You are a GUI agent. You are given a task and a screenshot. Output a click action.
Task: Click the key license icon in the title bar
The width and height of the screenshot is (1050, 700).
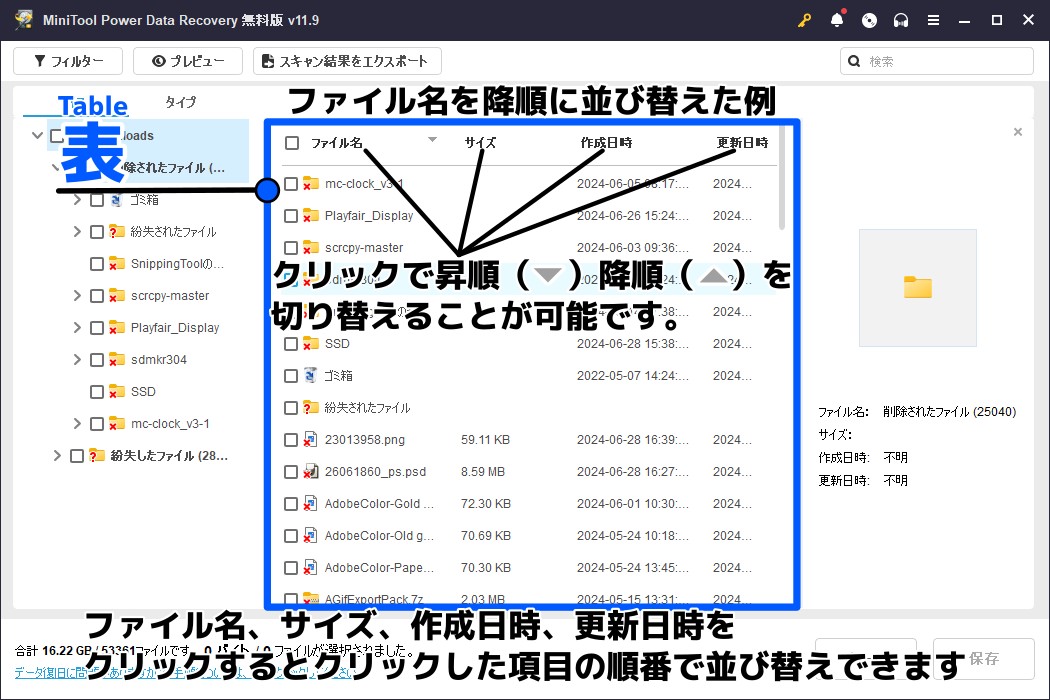coord(804,19)
